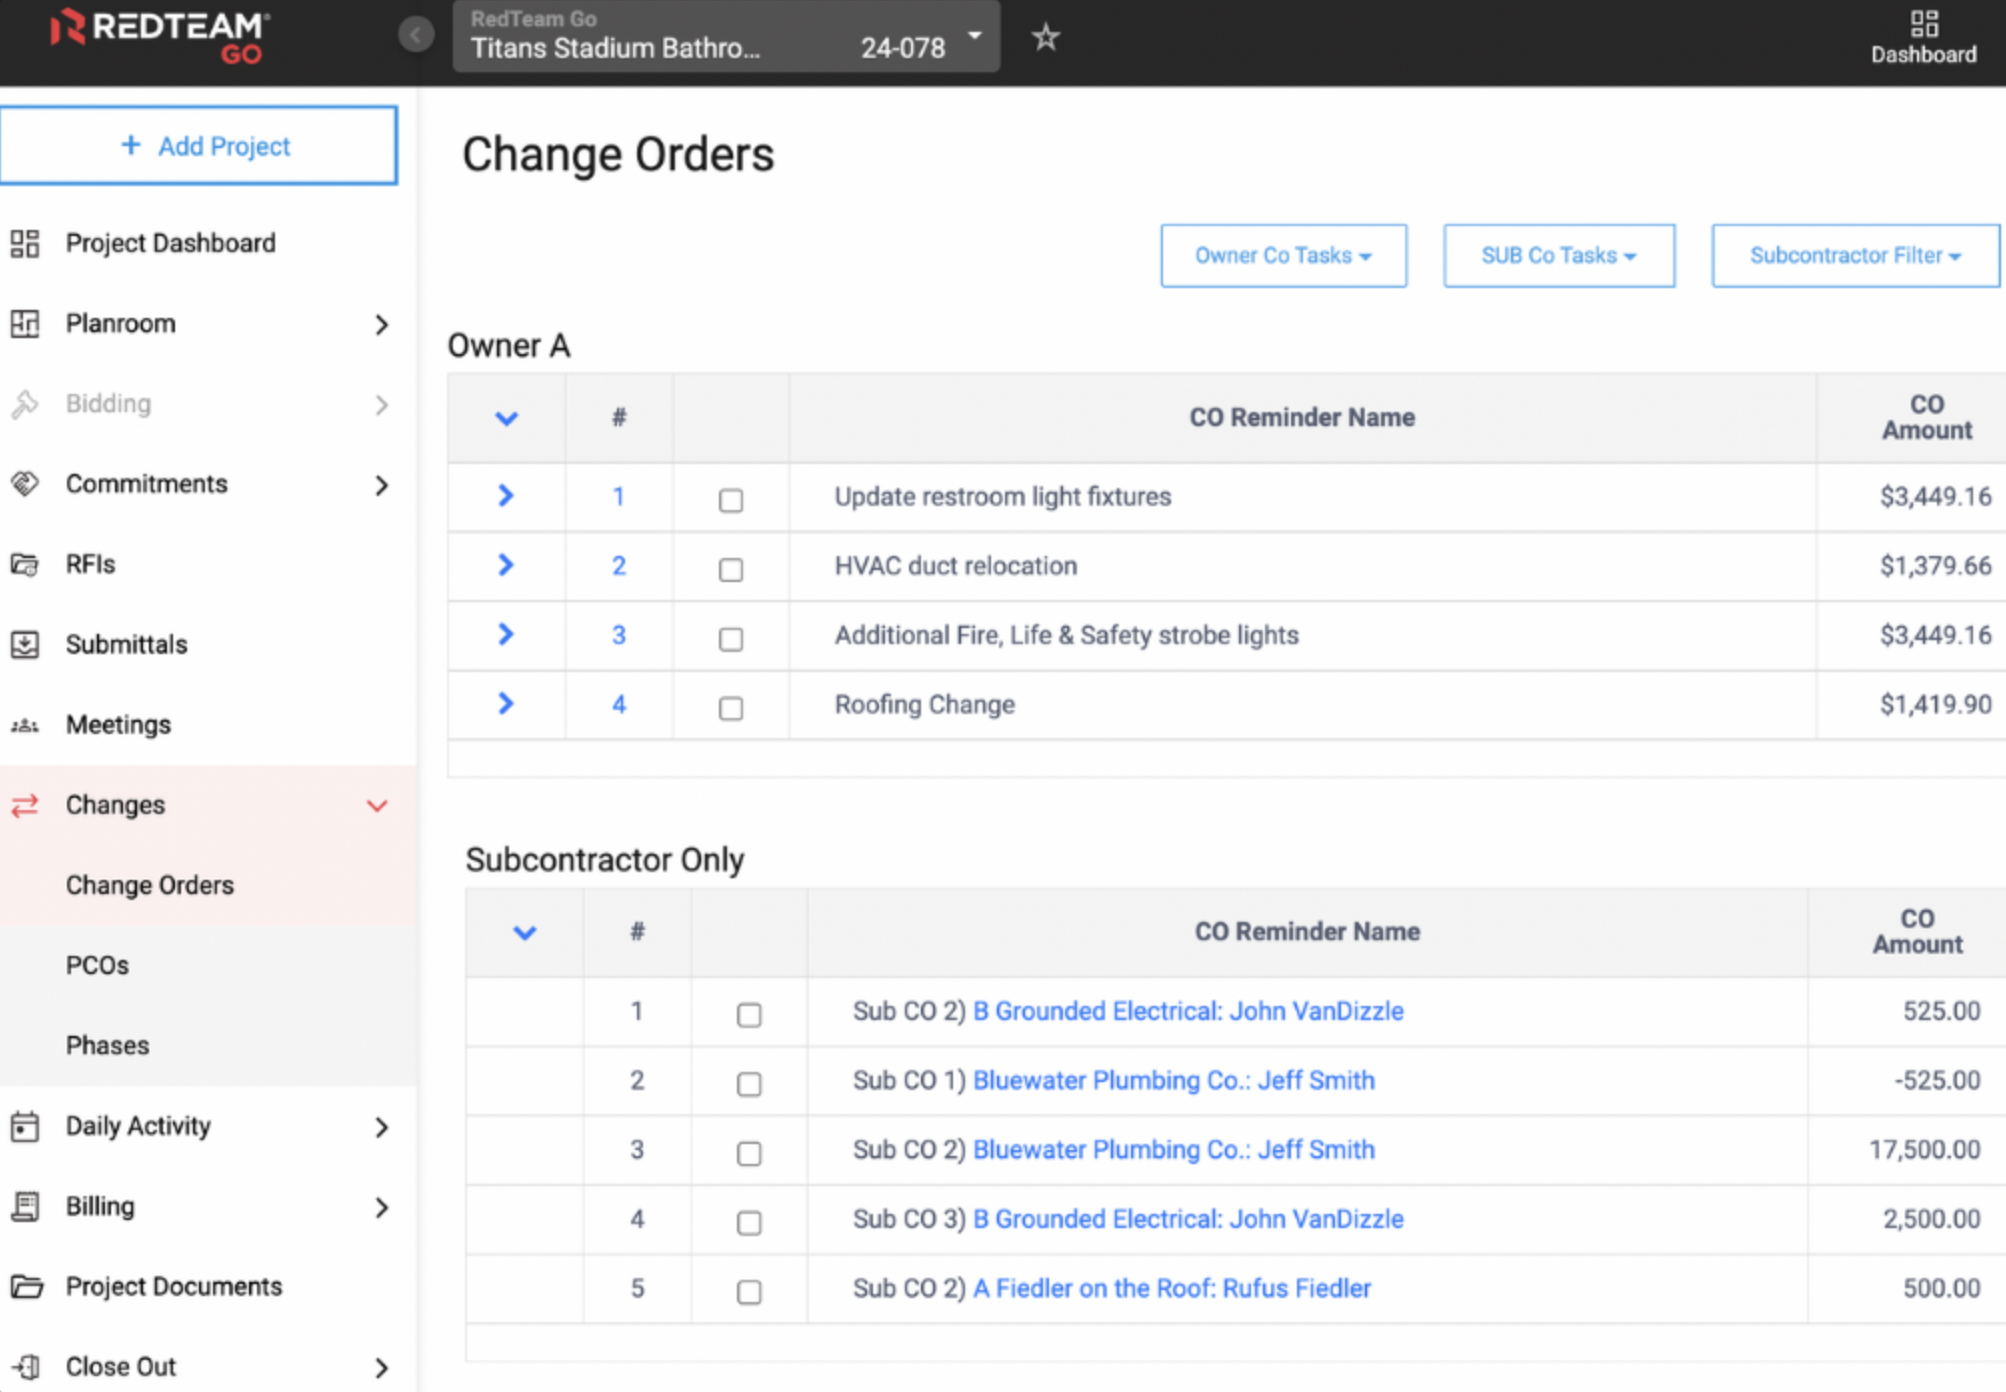Open the PCOs submenu item
Screen dimensions: 2006x1392
click(x=208, y=965)
